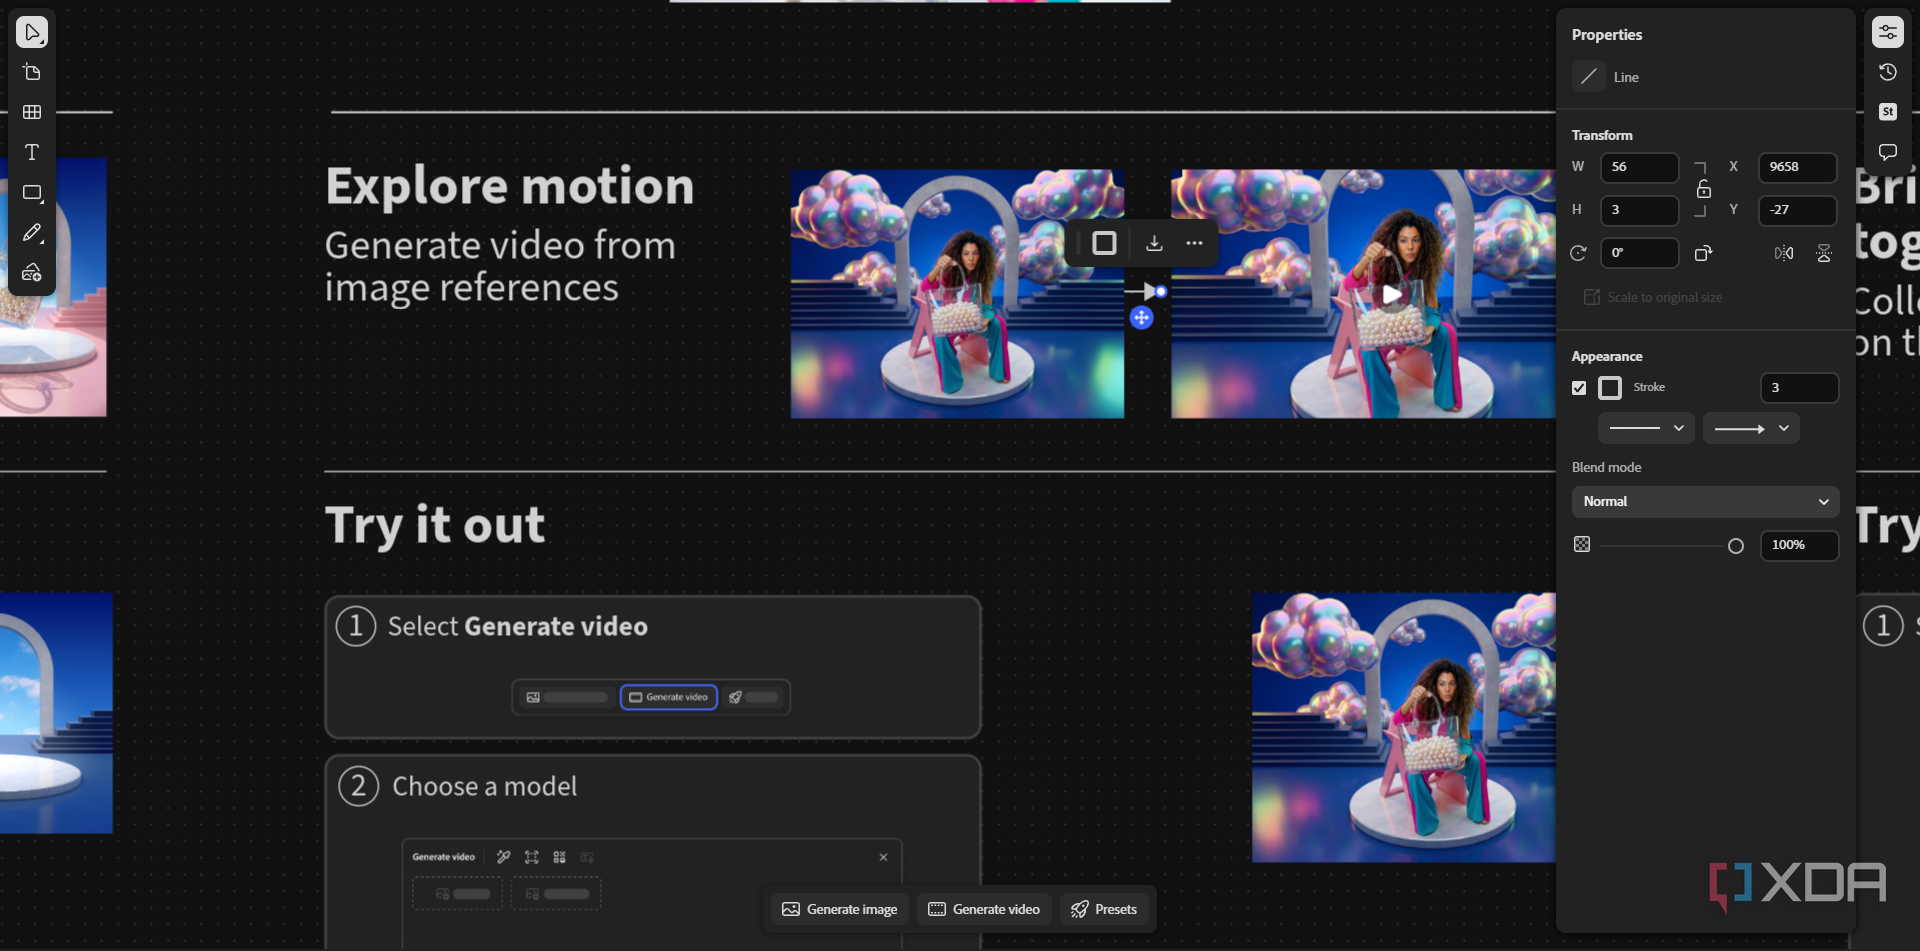
Task: Open more options in floating toolbar
Action: [1194, 243]
